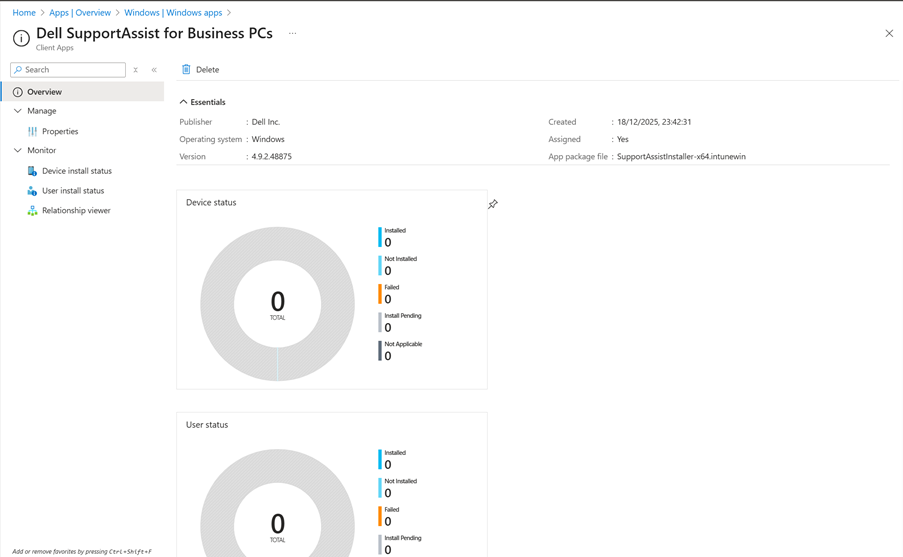The image size is (903, 557).
Task: Collapse the Monitor menu group
Action: [18, 150]
